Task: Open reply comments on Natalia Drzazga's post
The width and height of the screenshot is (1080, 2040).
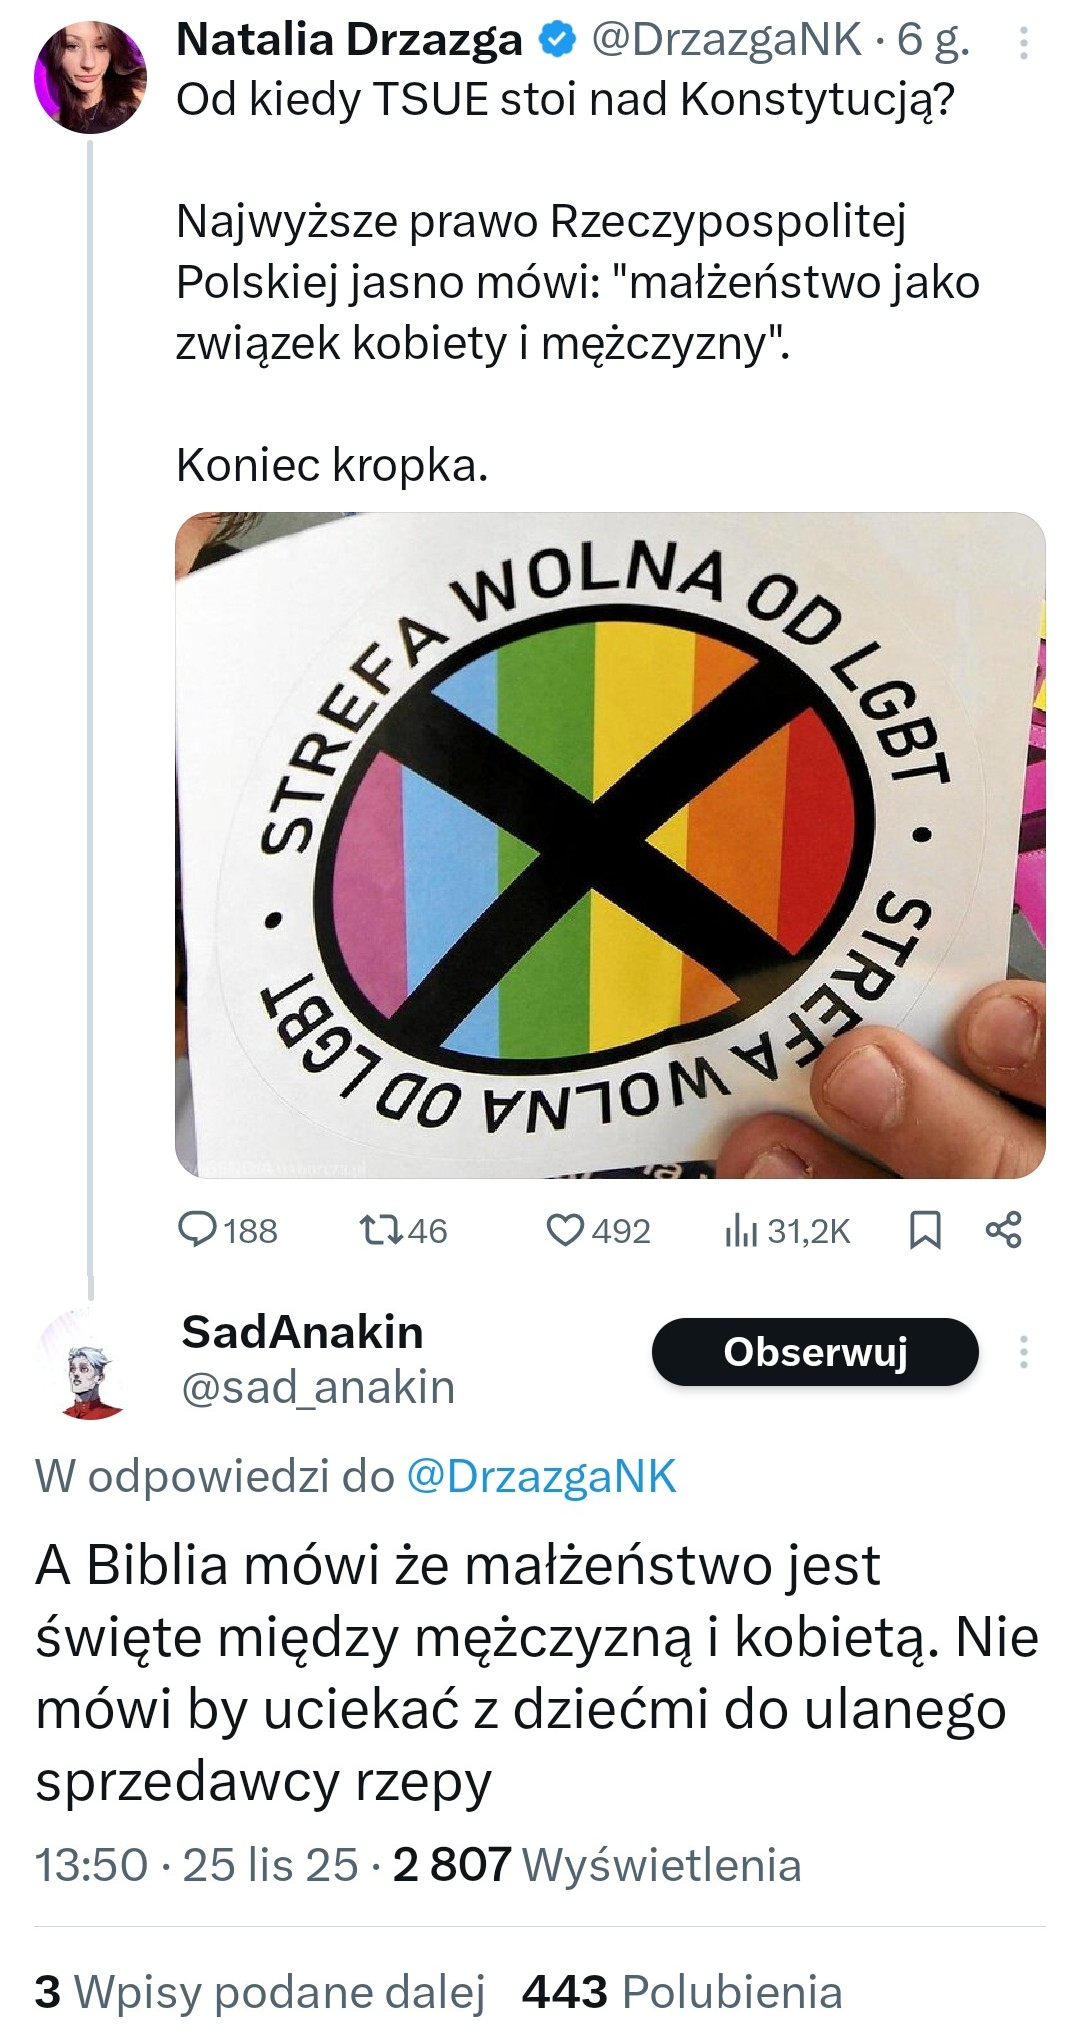Action: [198, 1230]
